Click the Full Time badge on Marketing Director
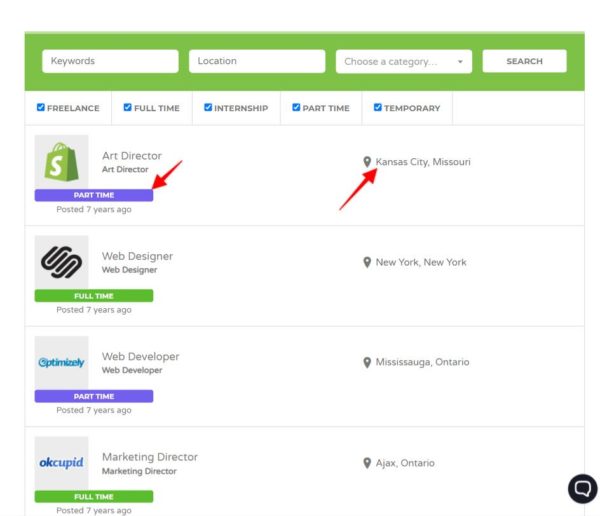600x516 pixels. [94, 496]
